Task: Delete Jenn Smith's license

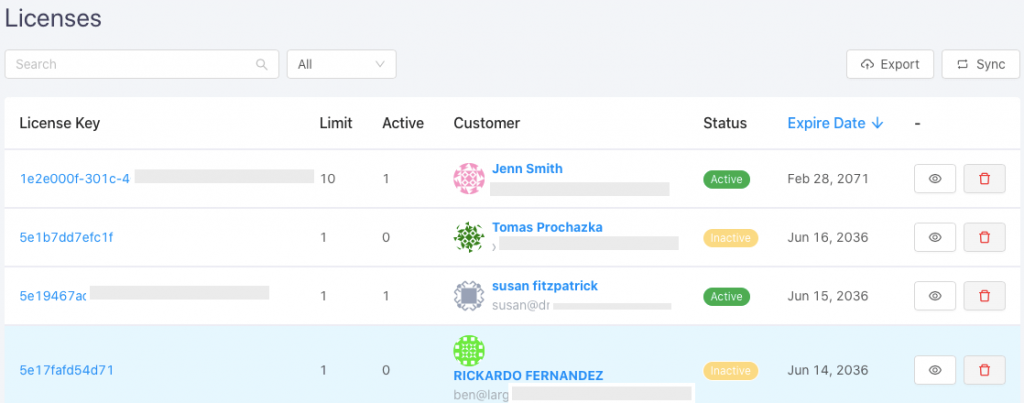Action: [x=984, y=178]
